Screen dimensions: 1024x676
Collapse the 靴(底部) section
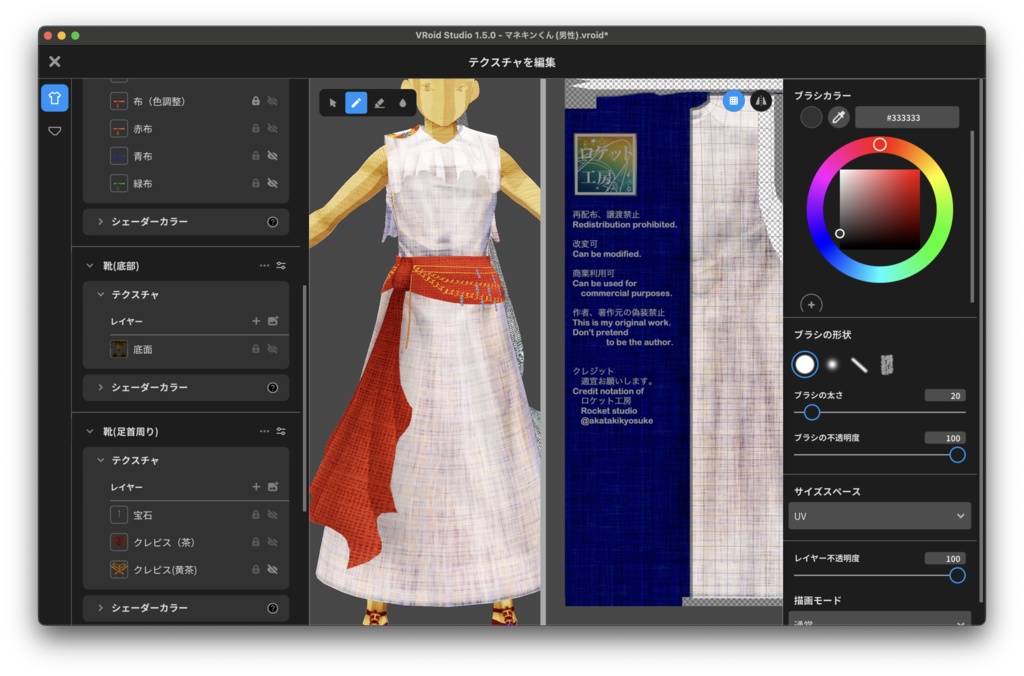(90, 266)
